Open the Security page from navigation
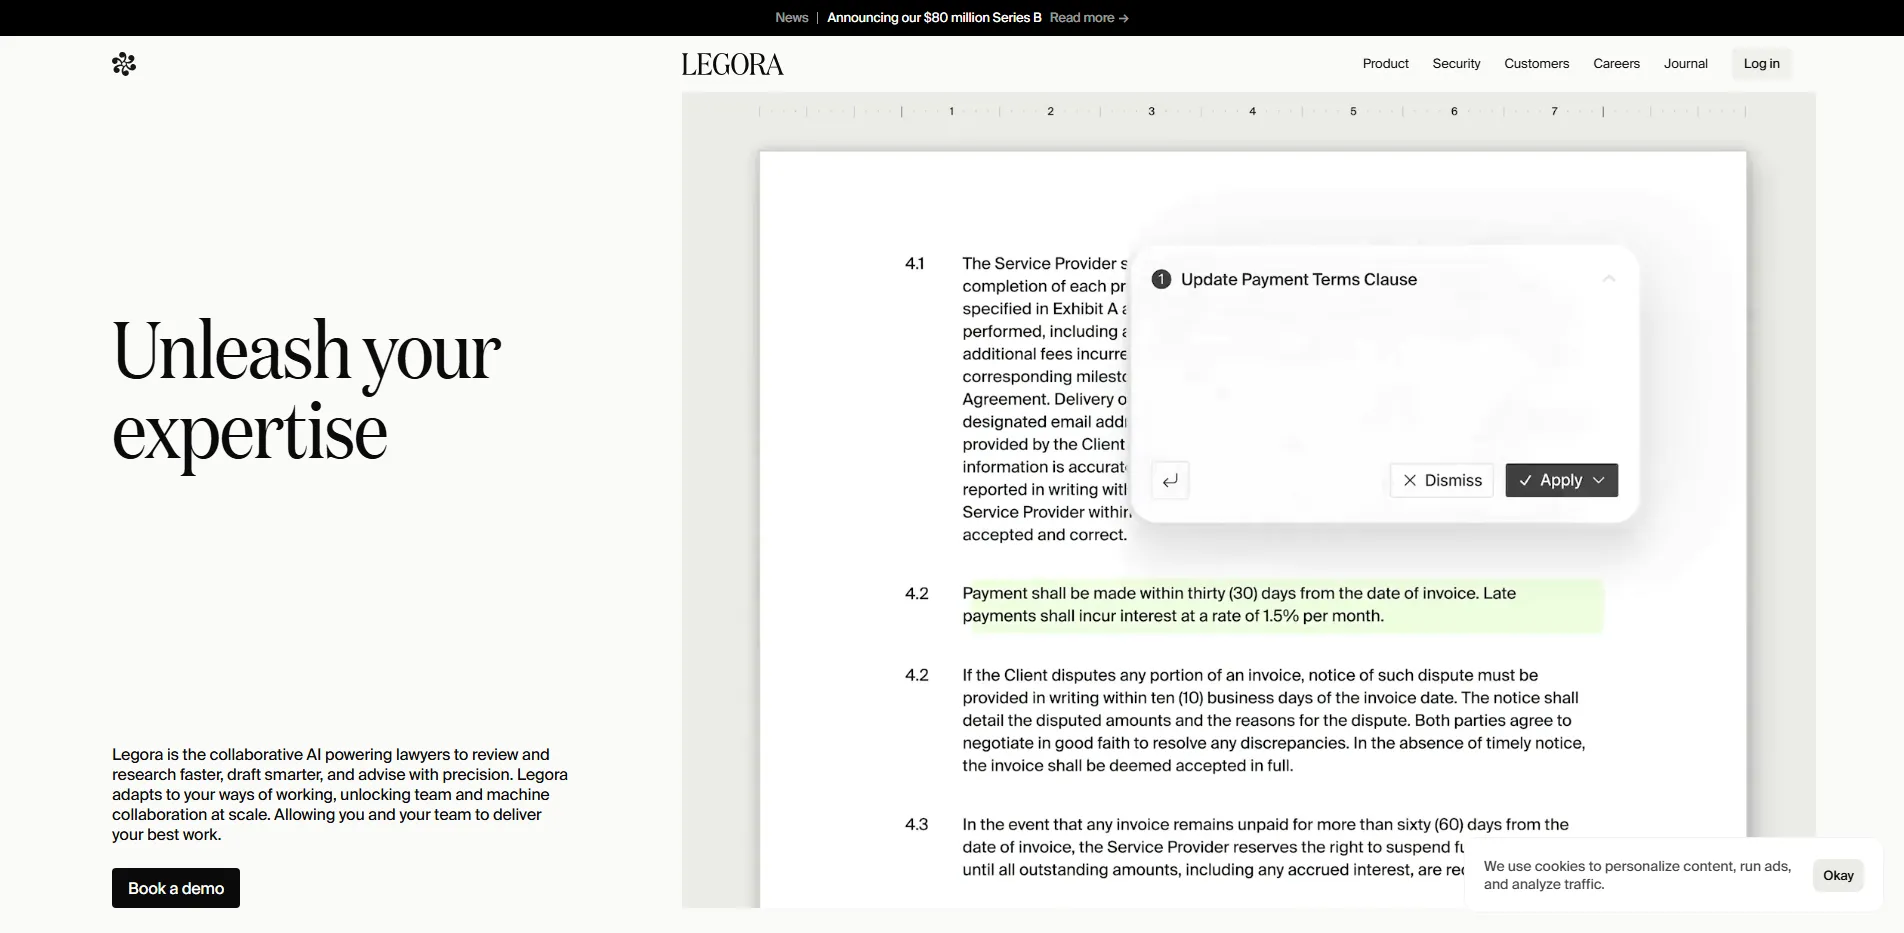This screenshot has width=1904, height=933. point(1456,63)
